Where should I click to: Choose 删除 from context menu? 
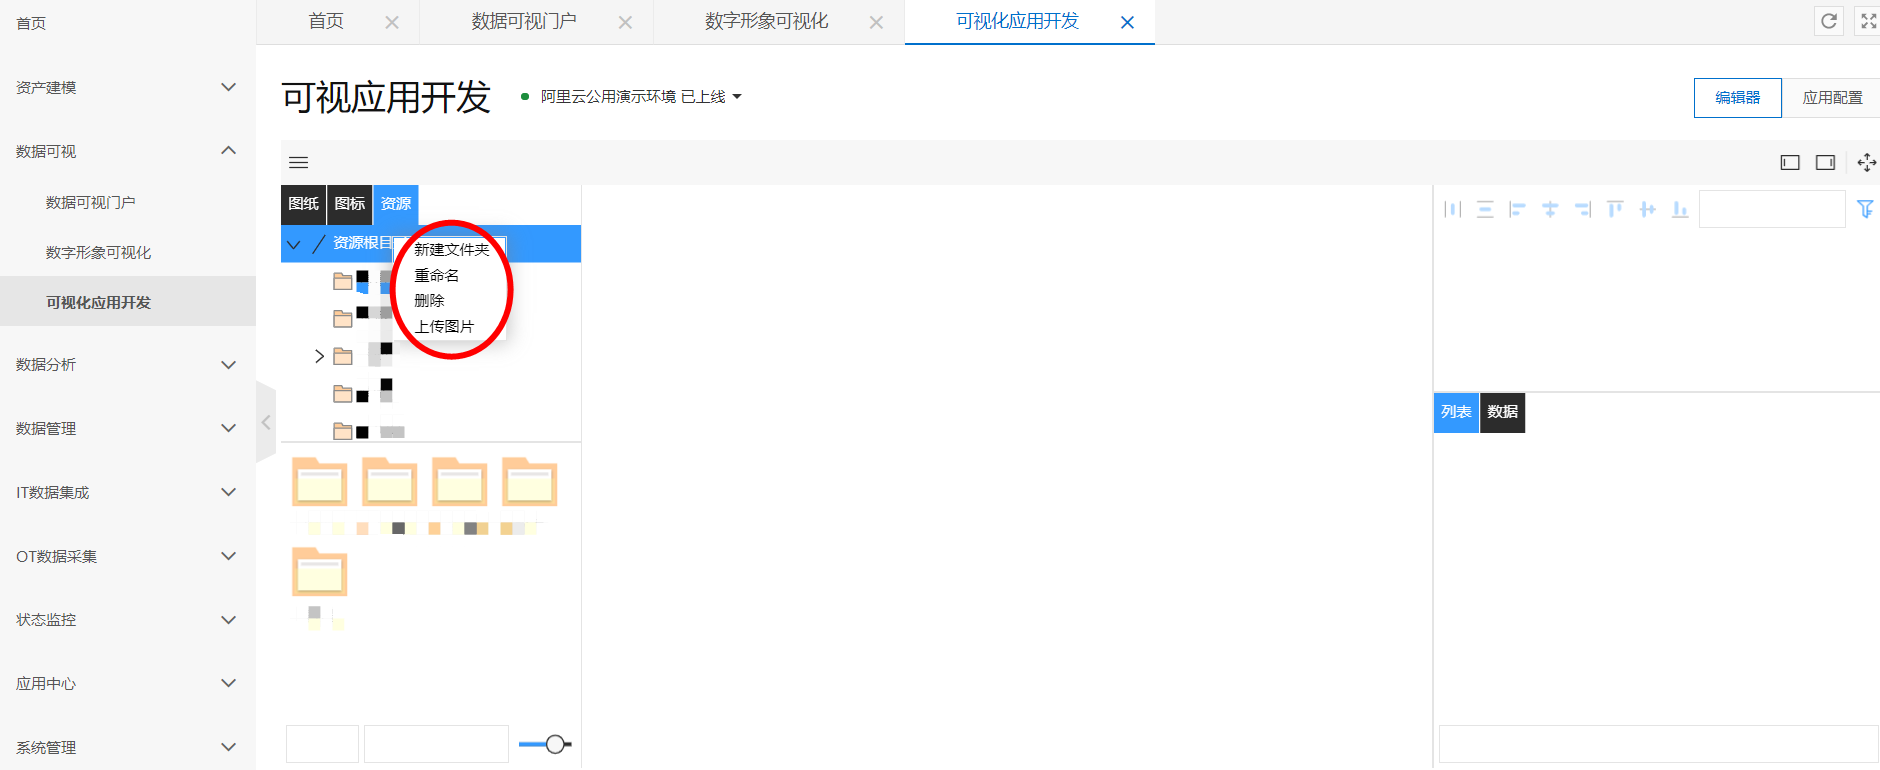pyautogui.click(x=429, y=300)
